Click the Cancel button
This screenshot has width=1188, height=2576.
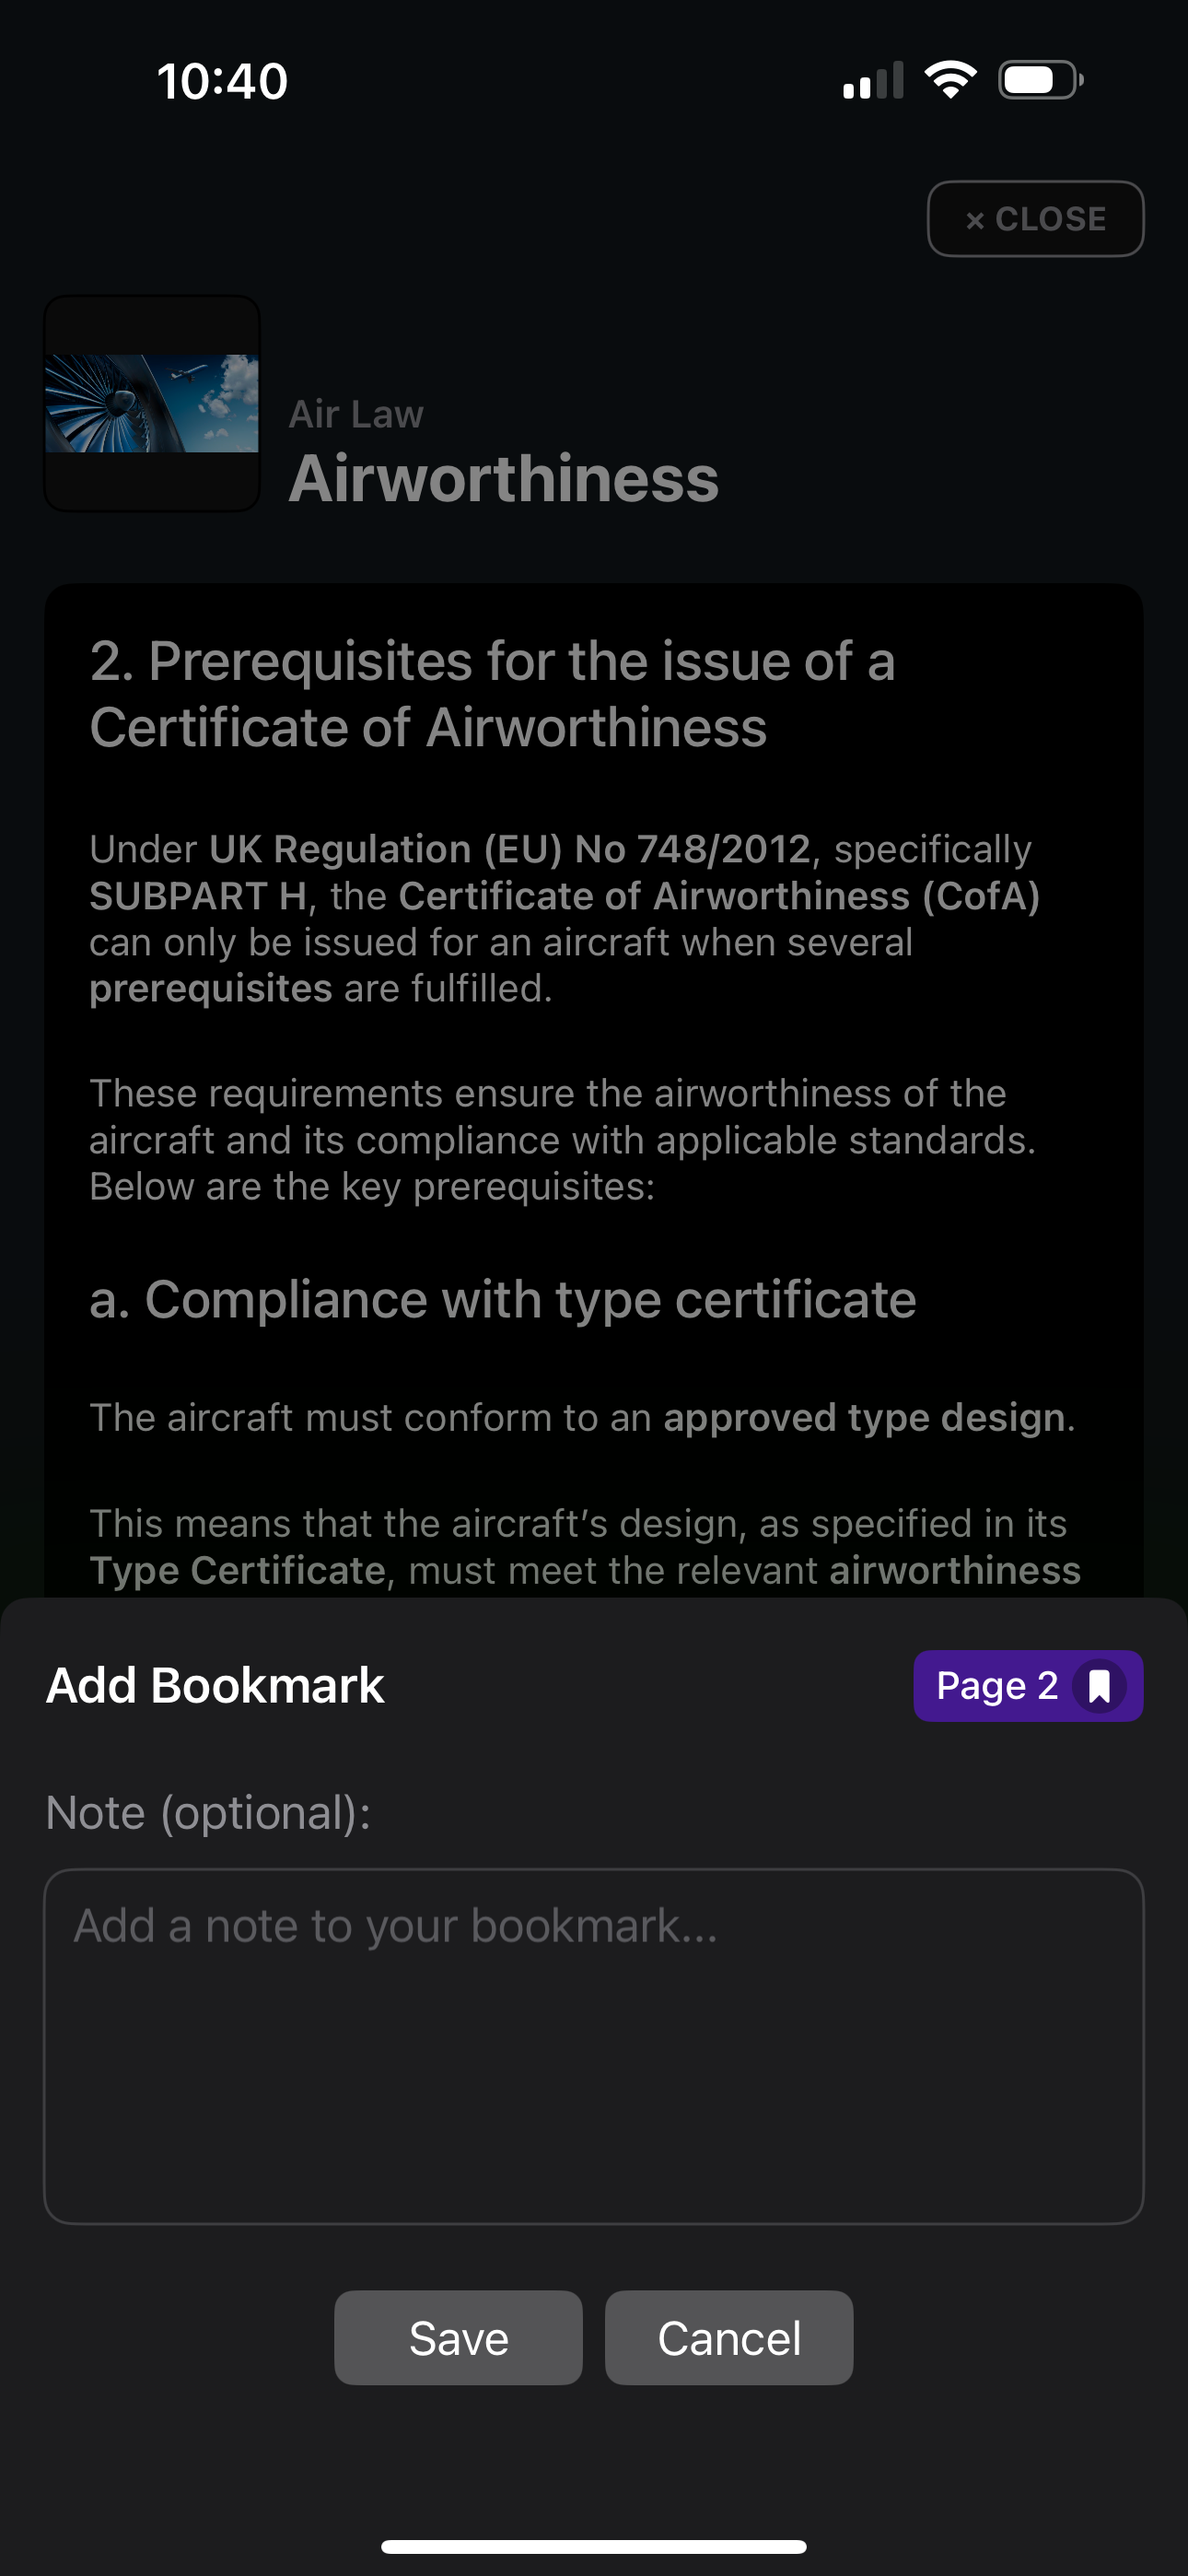[729, 2338]
